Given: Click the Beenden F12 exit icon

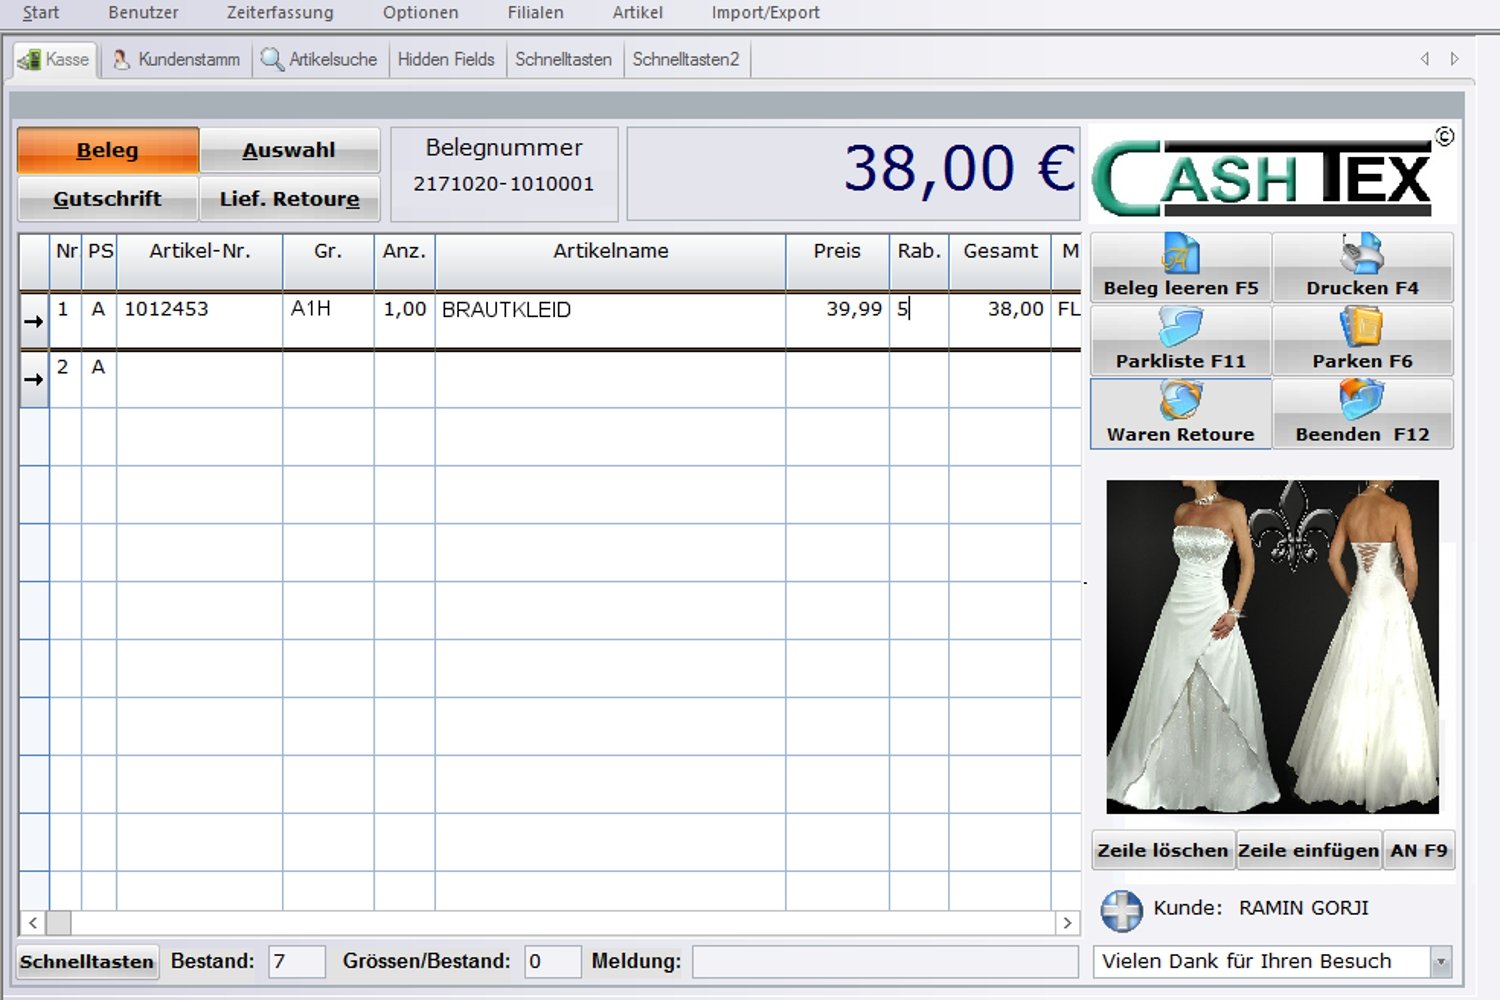Looking at the screenshot, I should (1362, 401).
